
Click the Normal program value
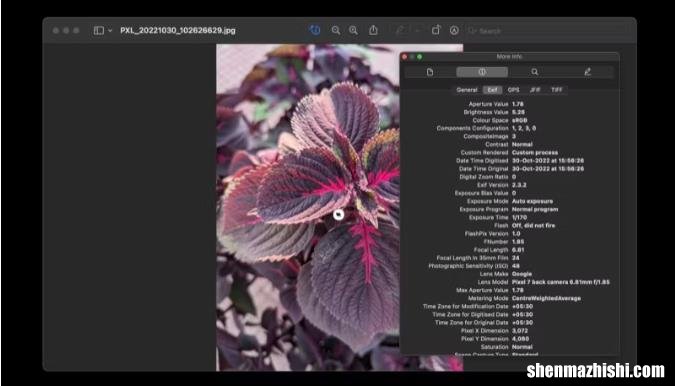coord(535,209)
